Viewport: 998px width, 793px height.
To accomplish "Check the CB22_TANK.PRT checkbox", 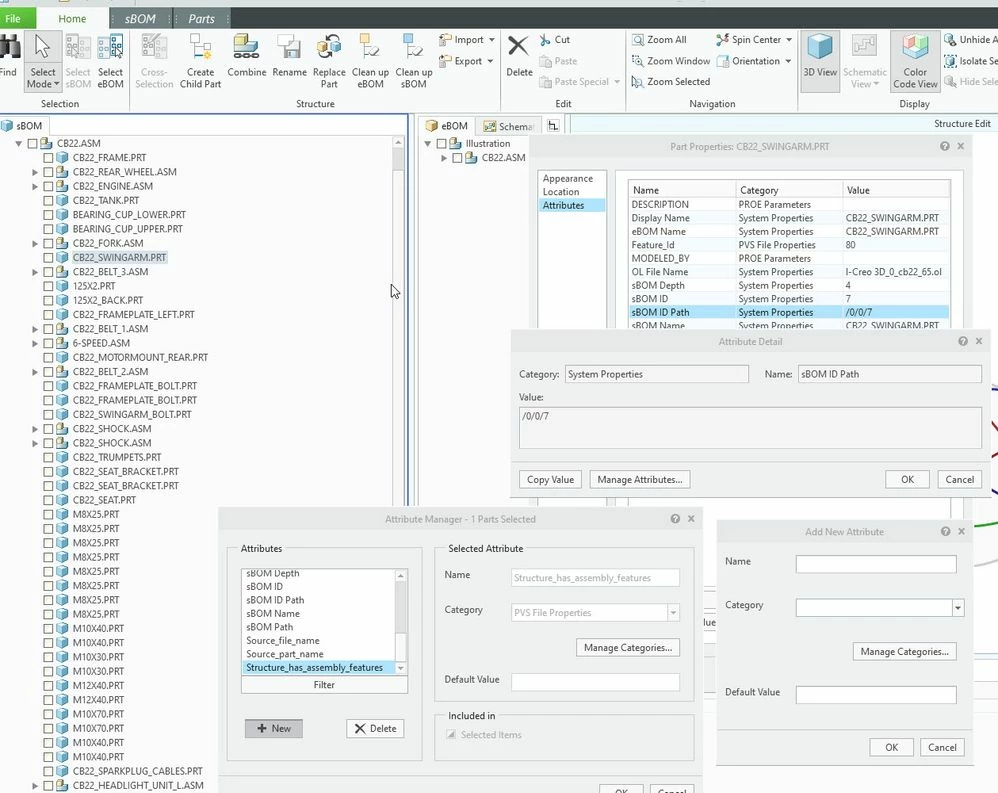I will click(x=48, y=200).
